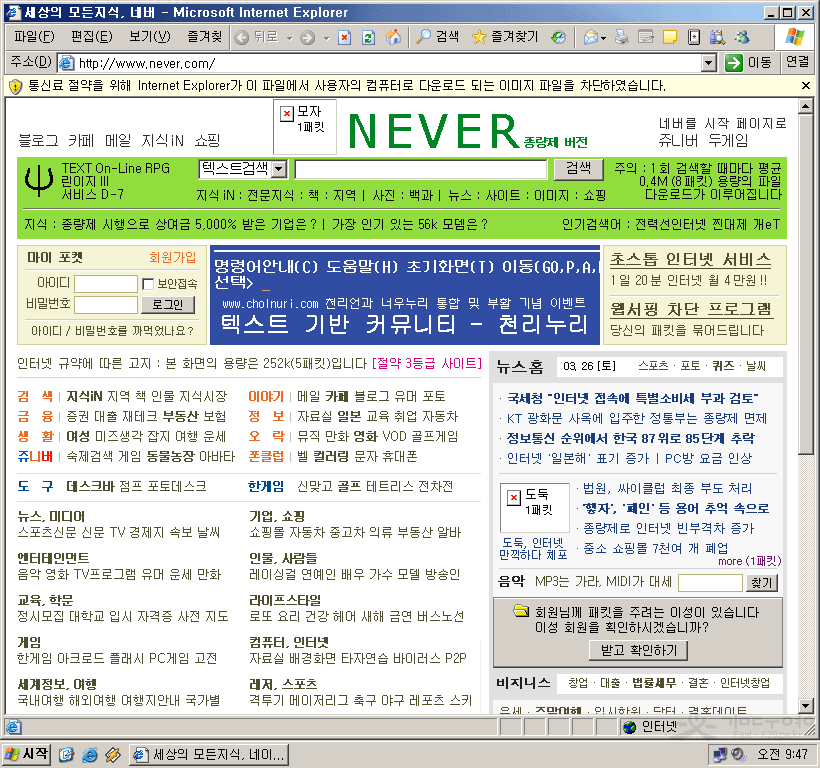Click the page scrollbar down arrow

point(805,706)
